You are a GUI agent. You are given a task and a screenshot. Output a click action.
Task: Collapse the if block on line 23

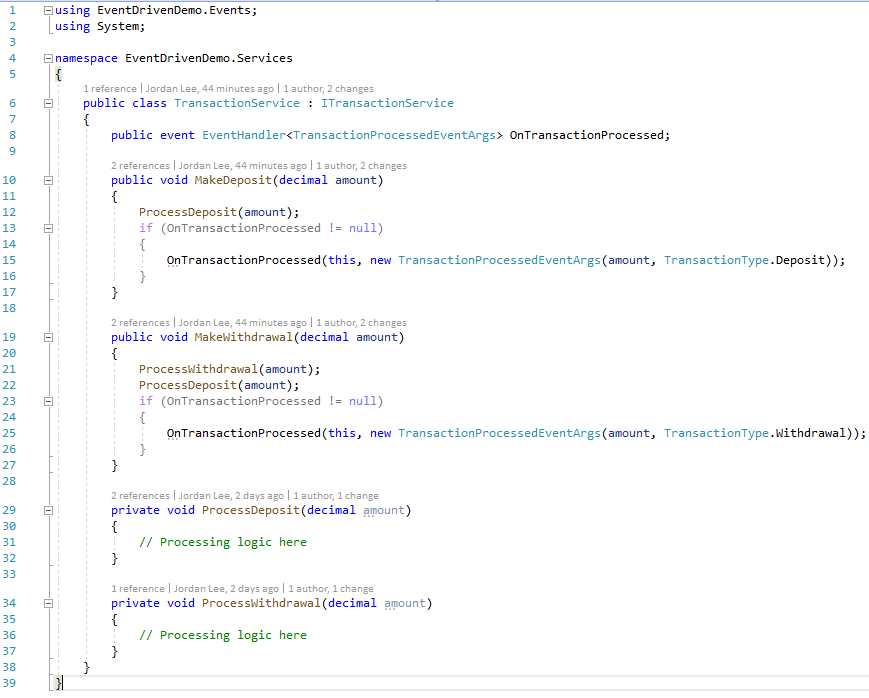click(x=48, y=401)
